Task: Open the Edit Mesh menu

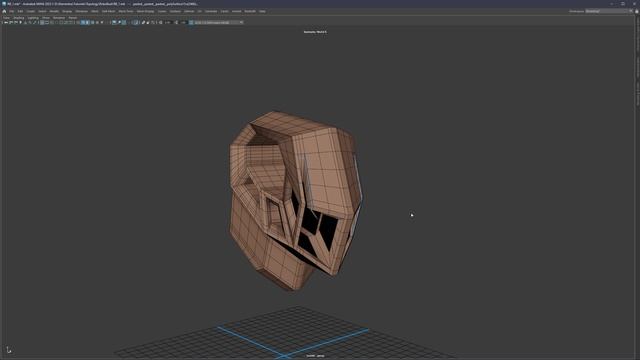Action: (x=109, y=11)
